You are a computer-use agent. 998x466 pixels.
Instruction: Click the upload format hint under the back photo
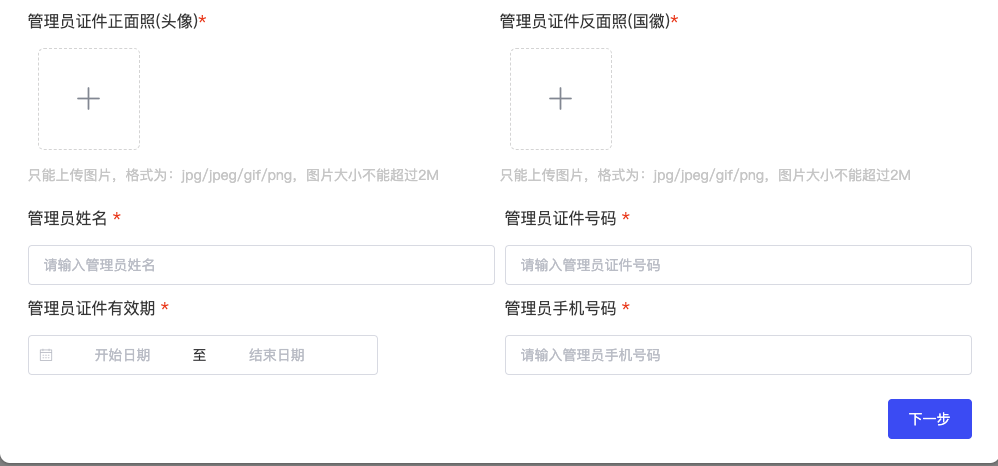(x=705, y=175)
